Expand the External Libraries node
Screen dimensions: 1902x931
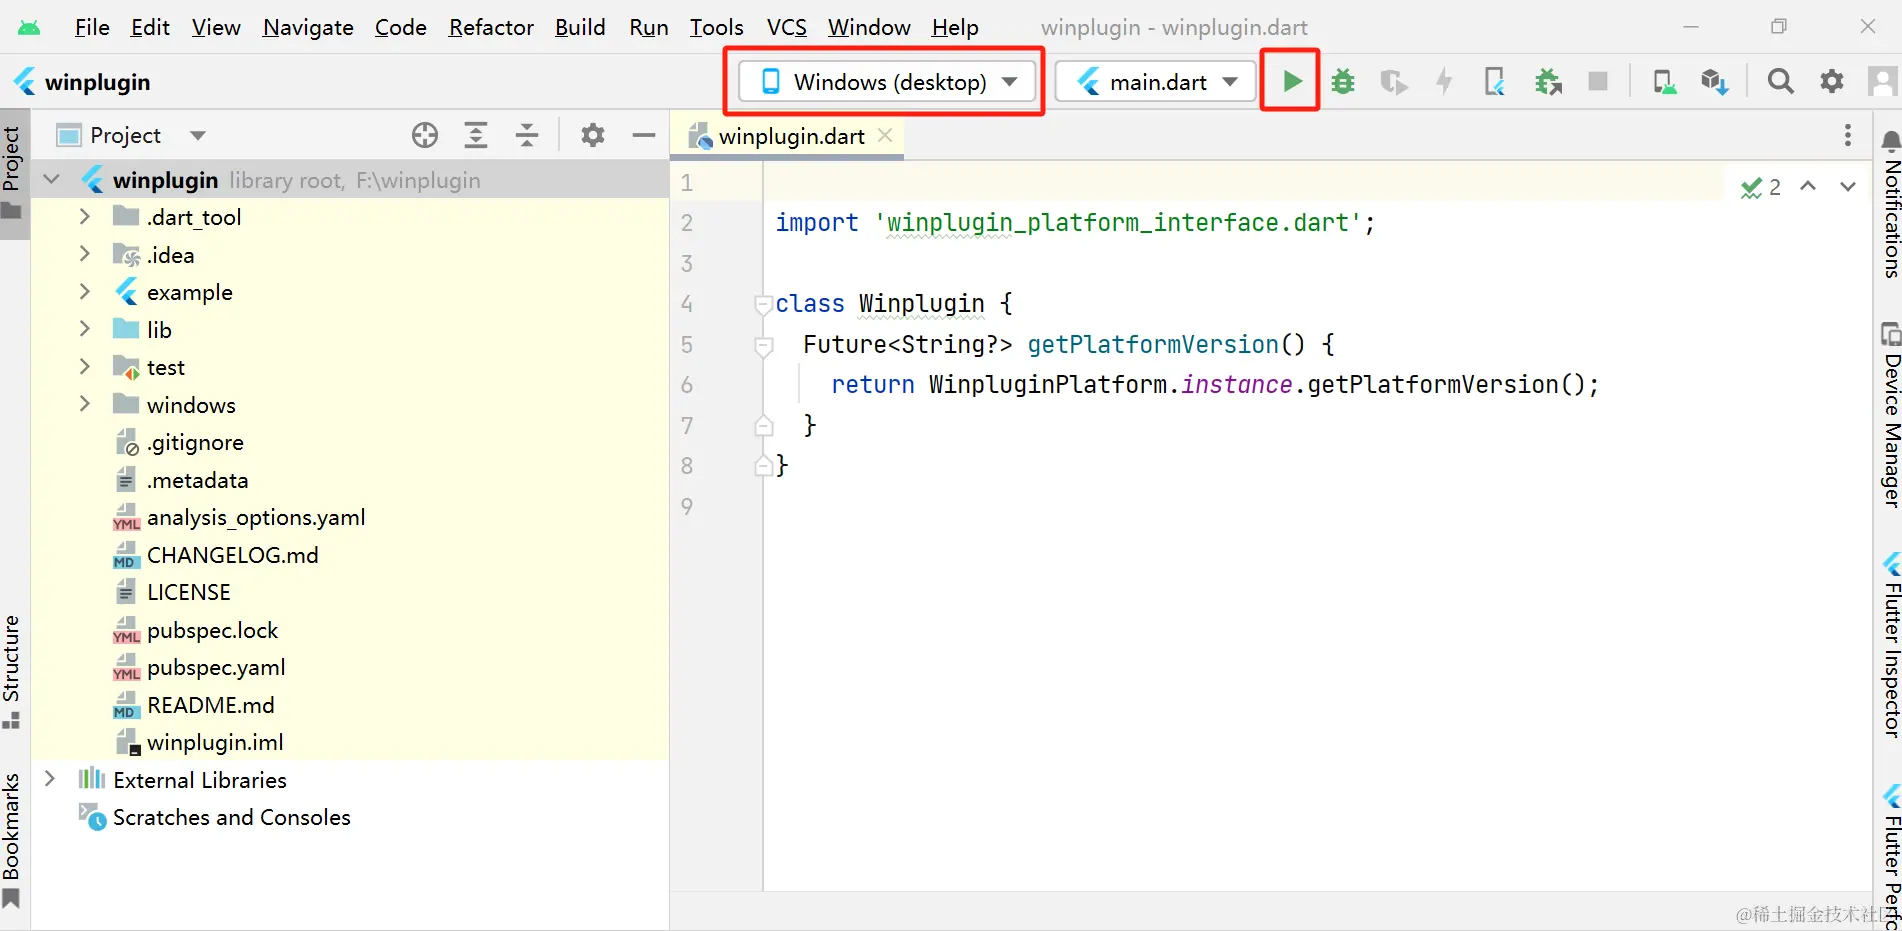point(50,779)
